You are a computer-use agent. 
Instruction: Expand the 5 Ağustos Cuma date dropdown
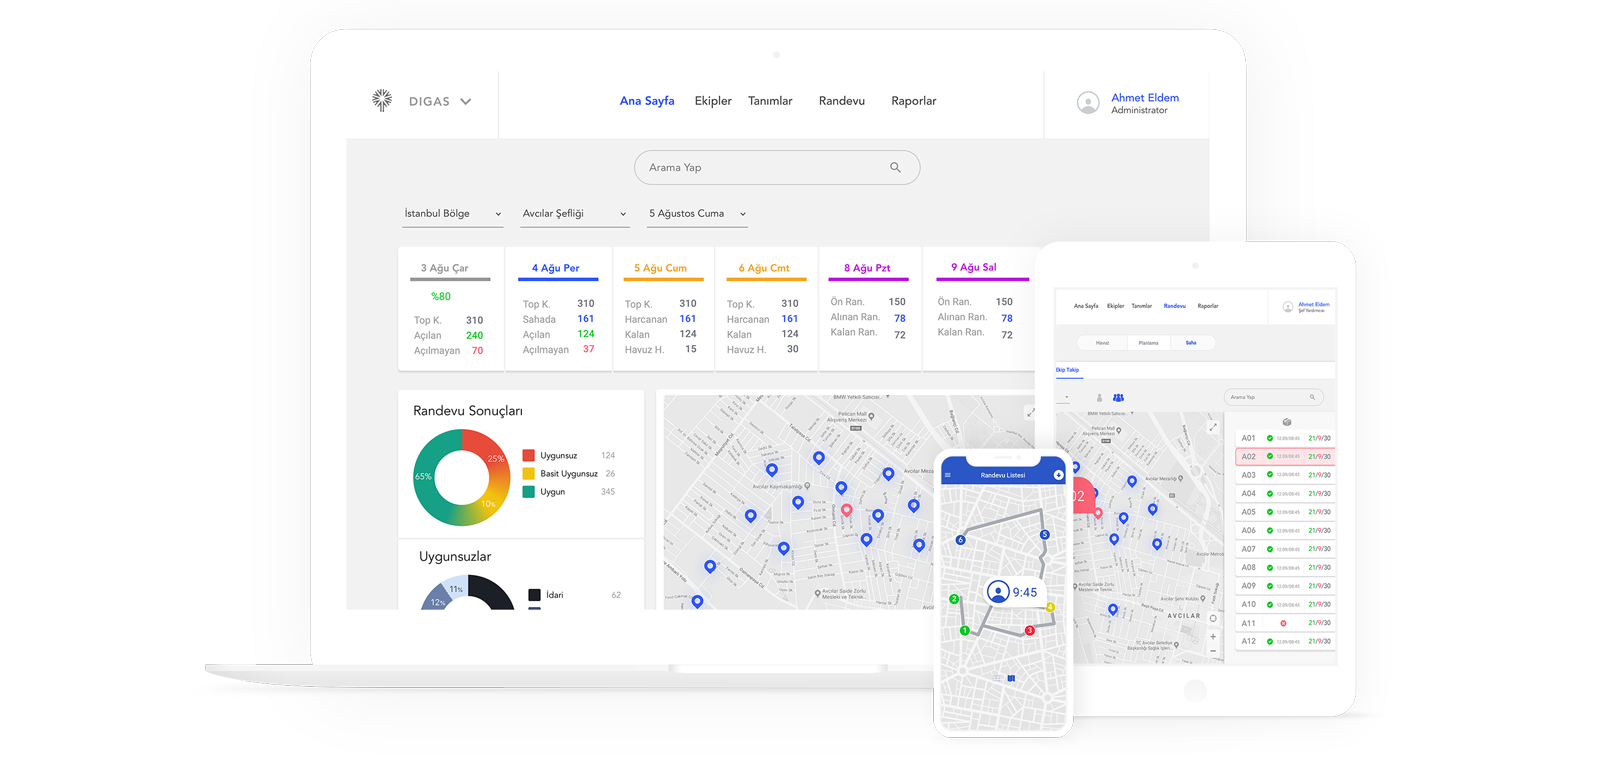click(x=698, y=214)
